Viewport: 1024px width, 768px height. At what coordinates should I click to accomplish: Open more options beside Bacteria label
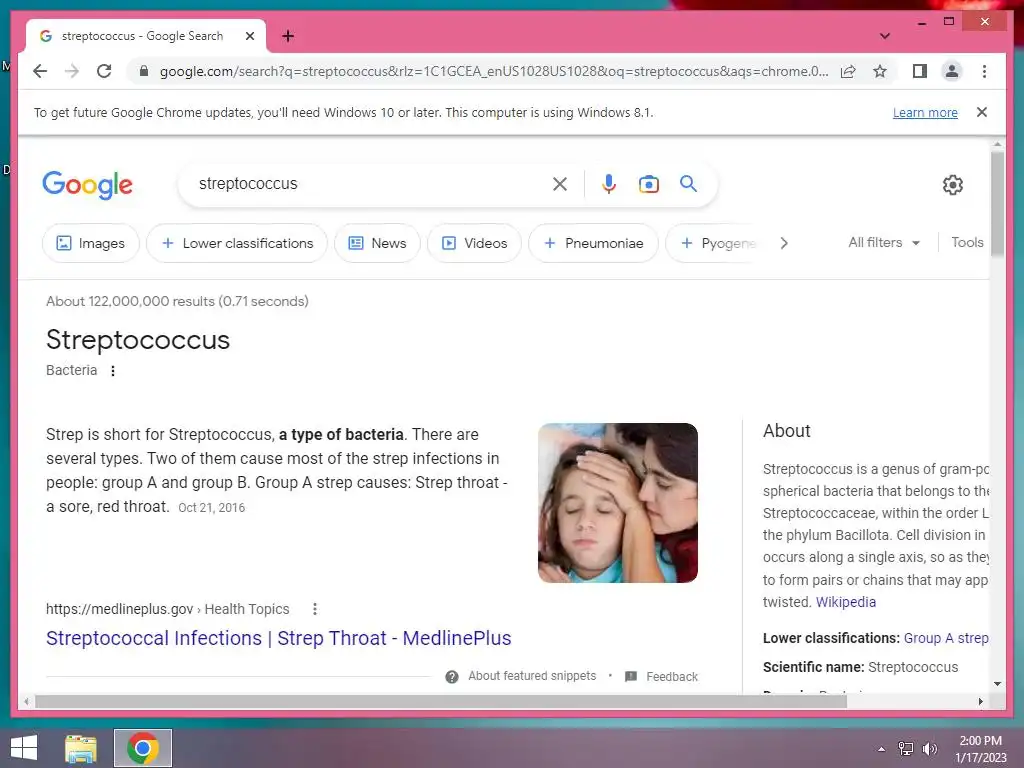click(x=113, y=371)
